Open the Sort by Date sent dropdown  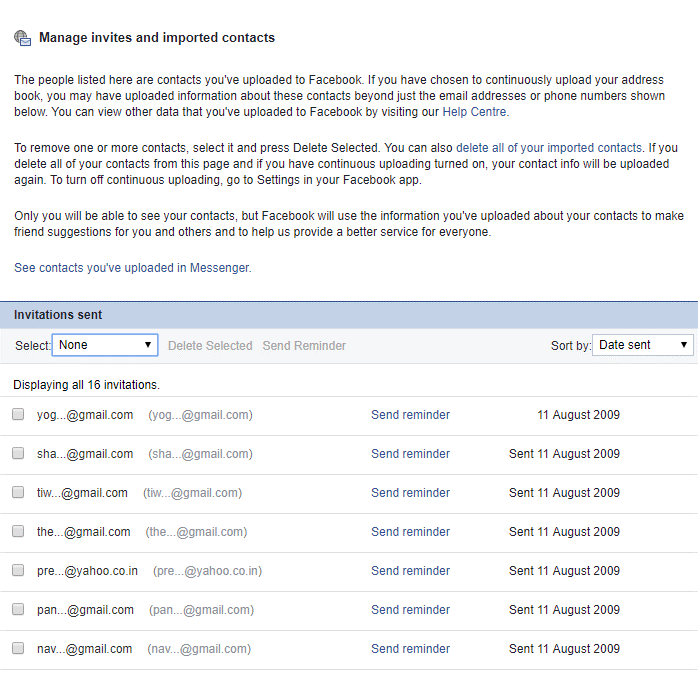pyautogui.click(x=642, y=345)
